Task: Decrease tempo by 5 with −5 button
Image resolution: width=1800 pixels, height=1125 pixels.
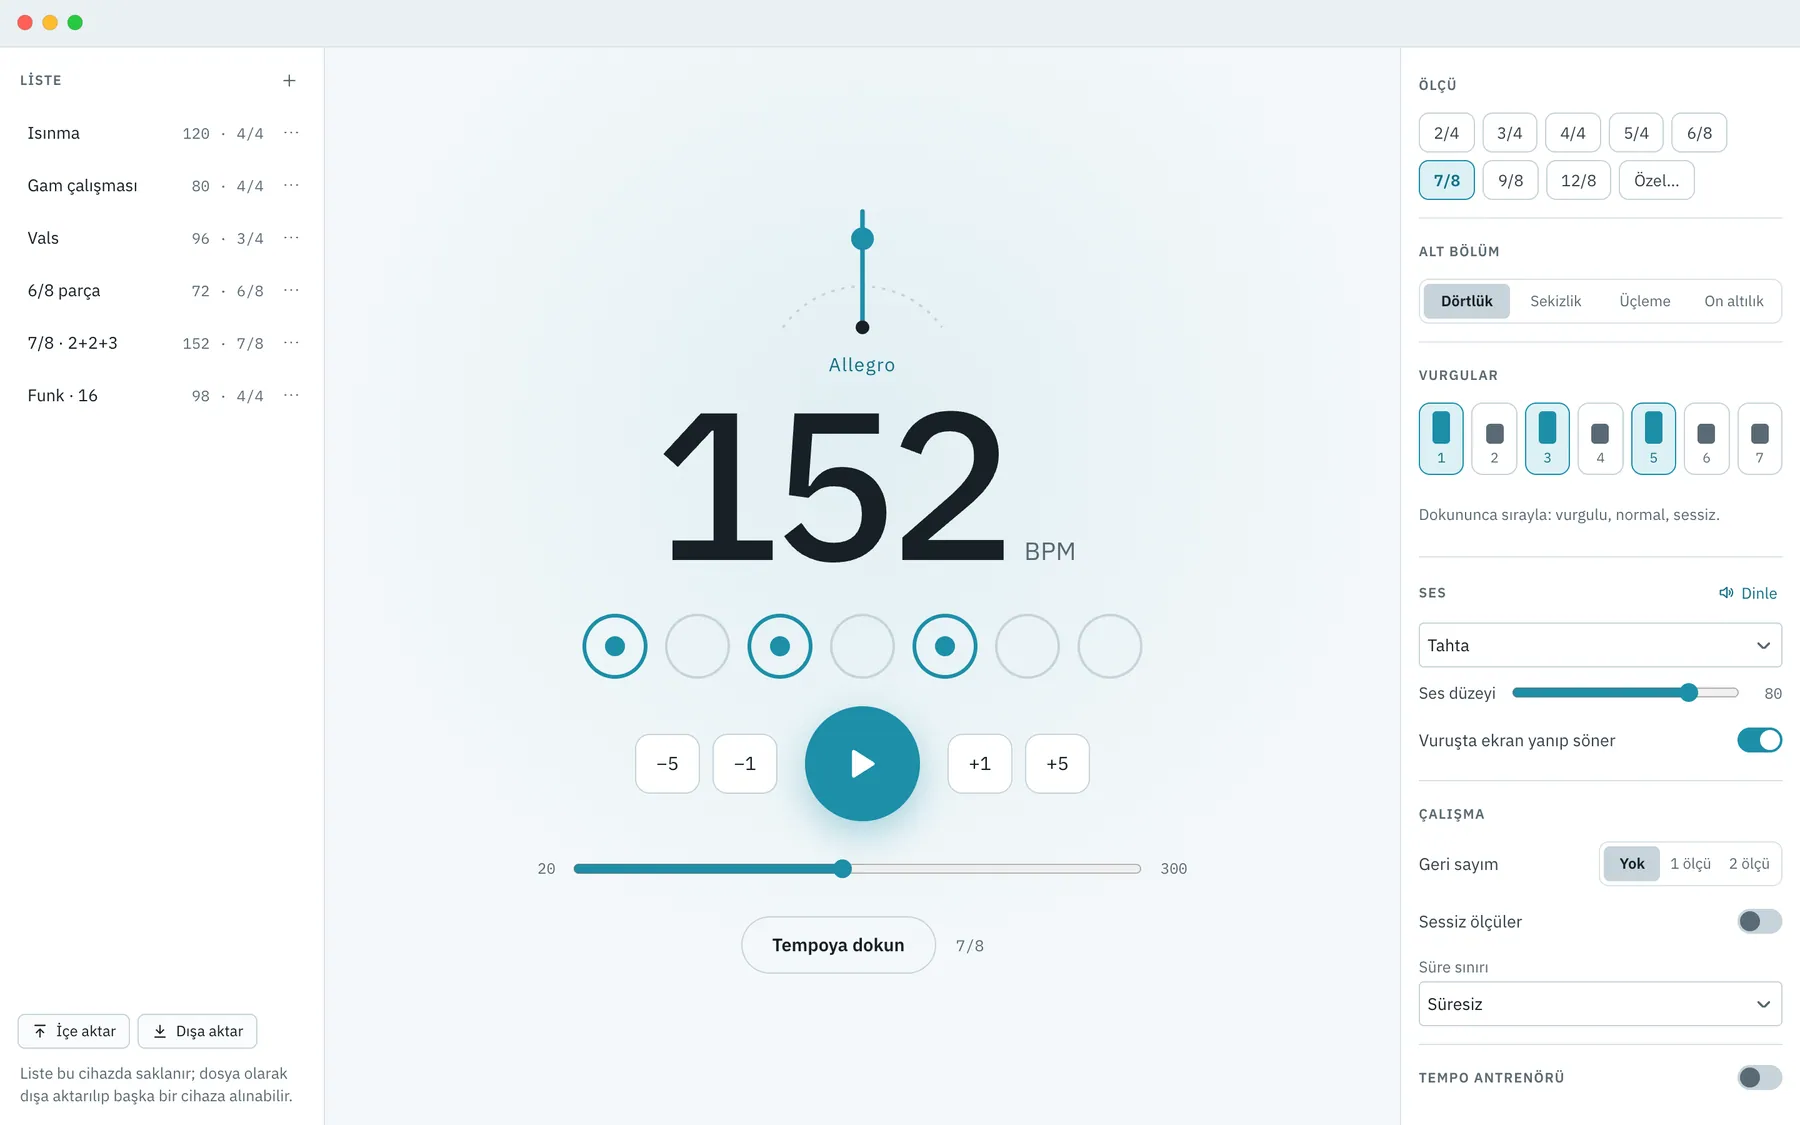Action: (x=667, y=764)
